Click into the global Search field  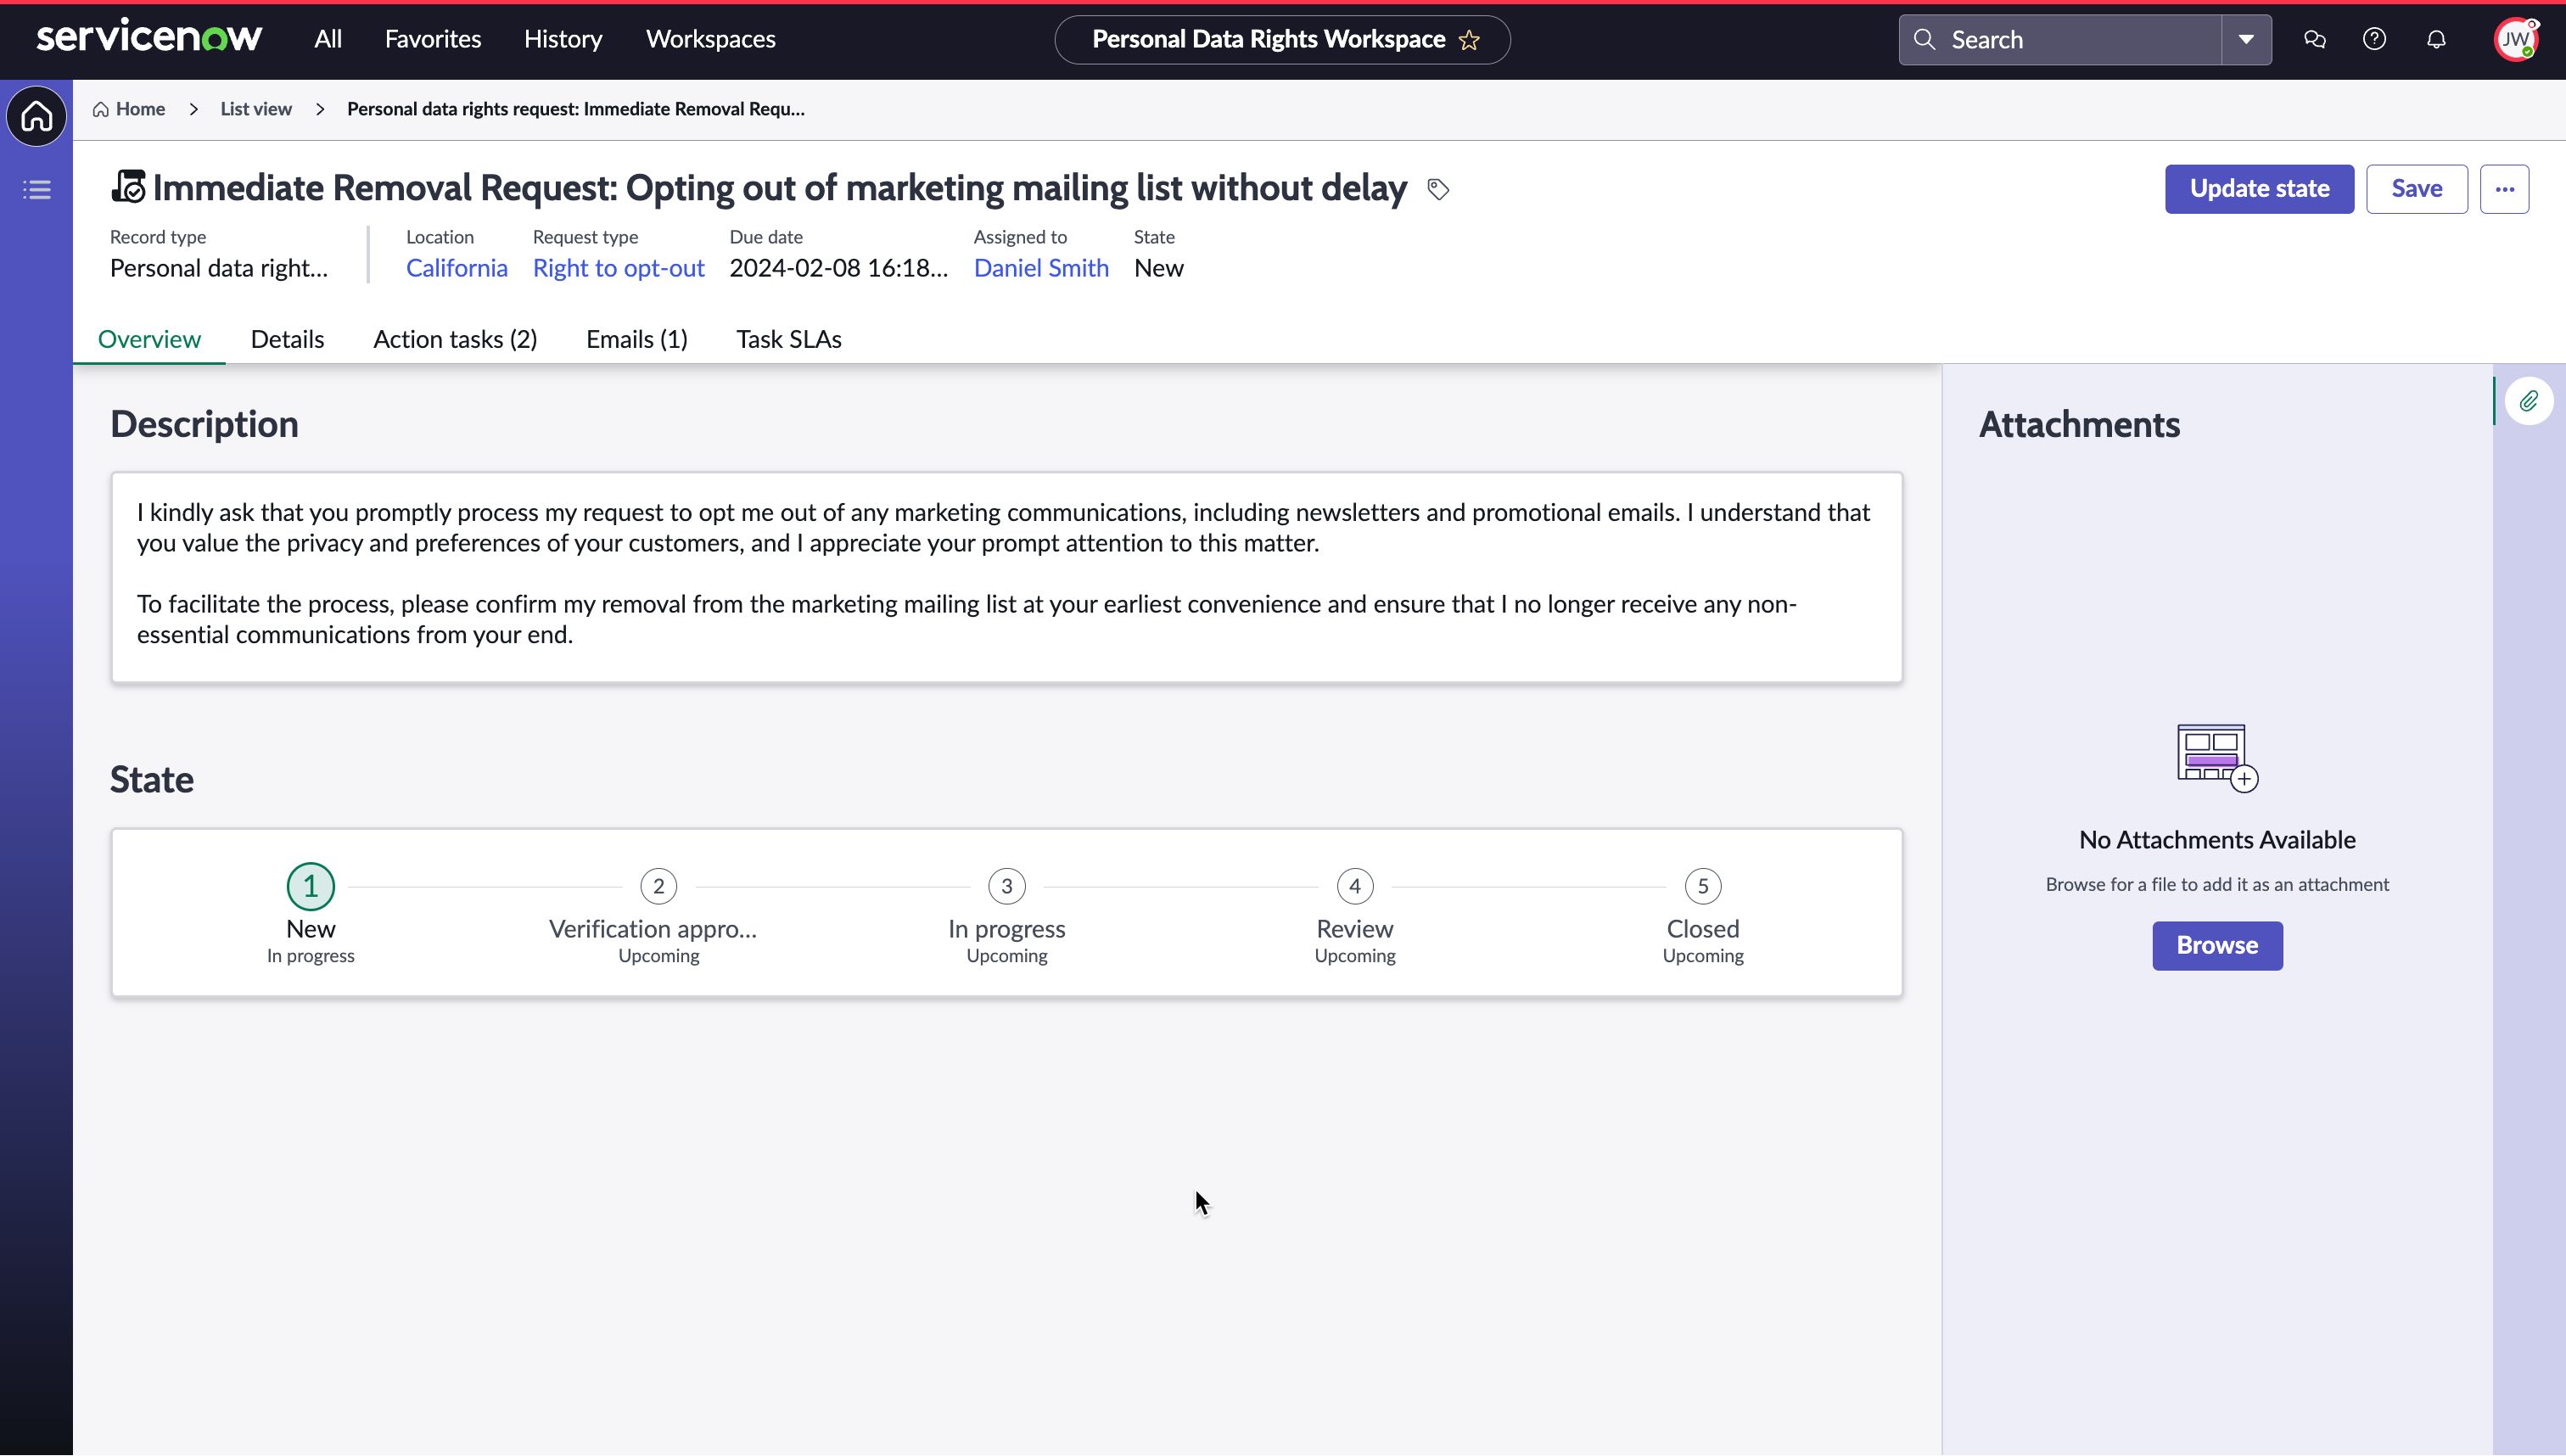(x=2070, y=39)
